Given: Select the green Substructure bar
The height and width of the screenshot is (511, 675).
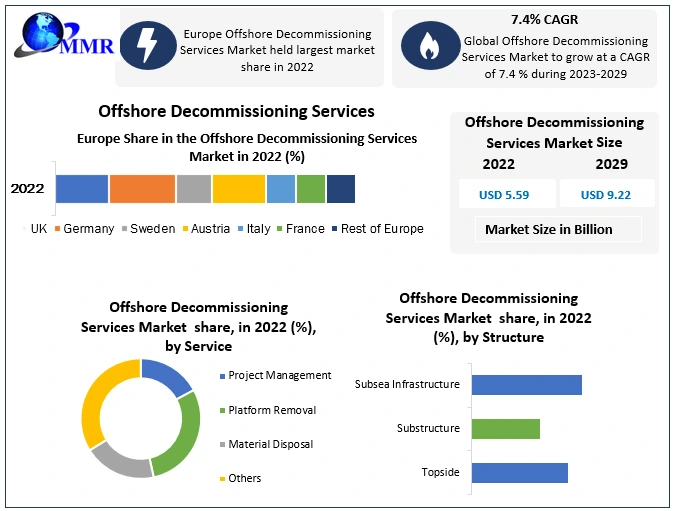Looking at the screenshot, I should click(x=505, y=428).
